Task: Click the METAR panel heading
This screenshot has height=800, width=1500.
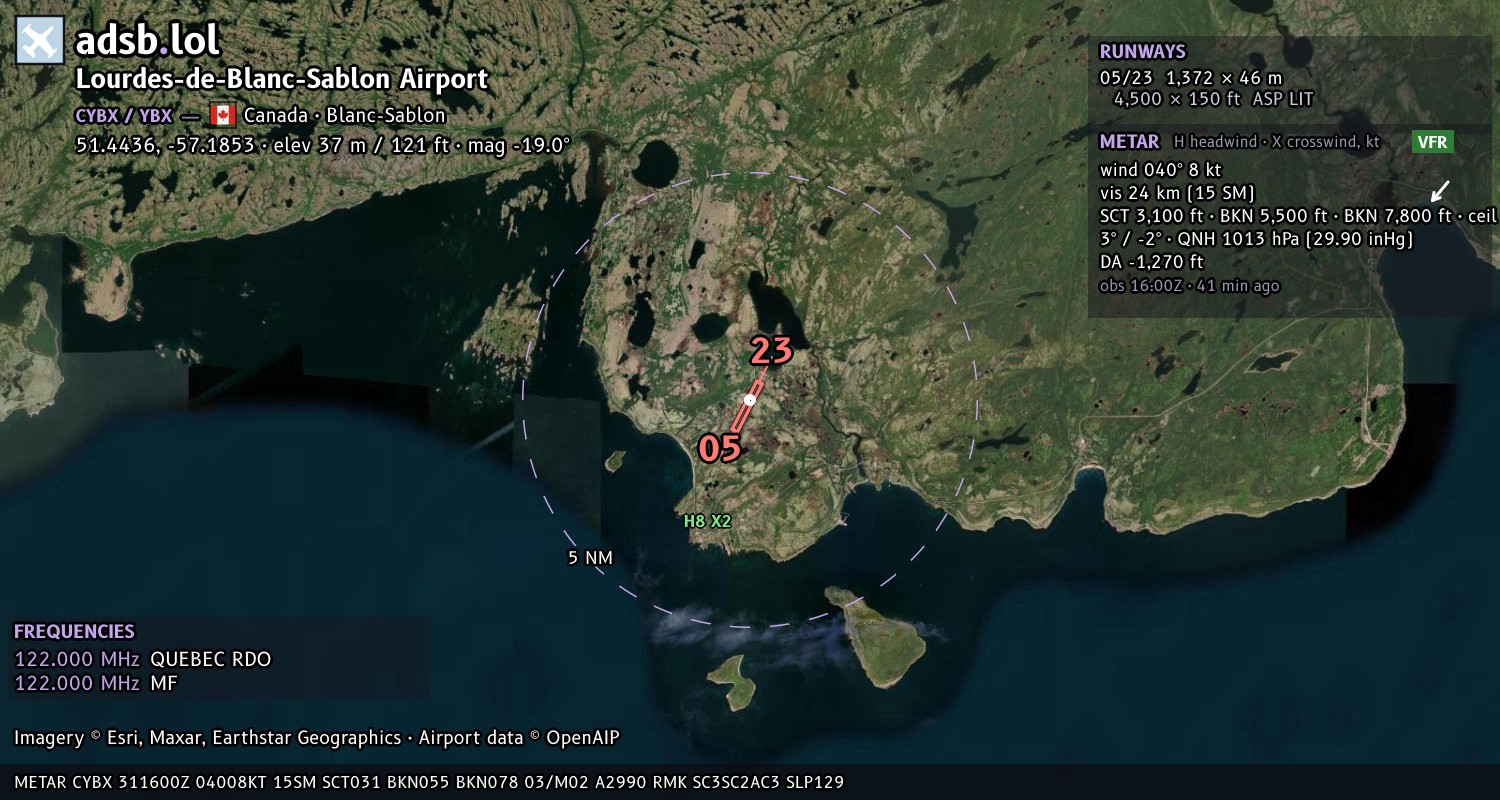Action: coord(1129,142)
